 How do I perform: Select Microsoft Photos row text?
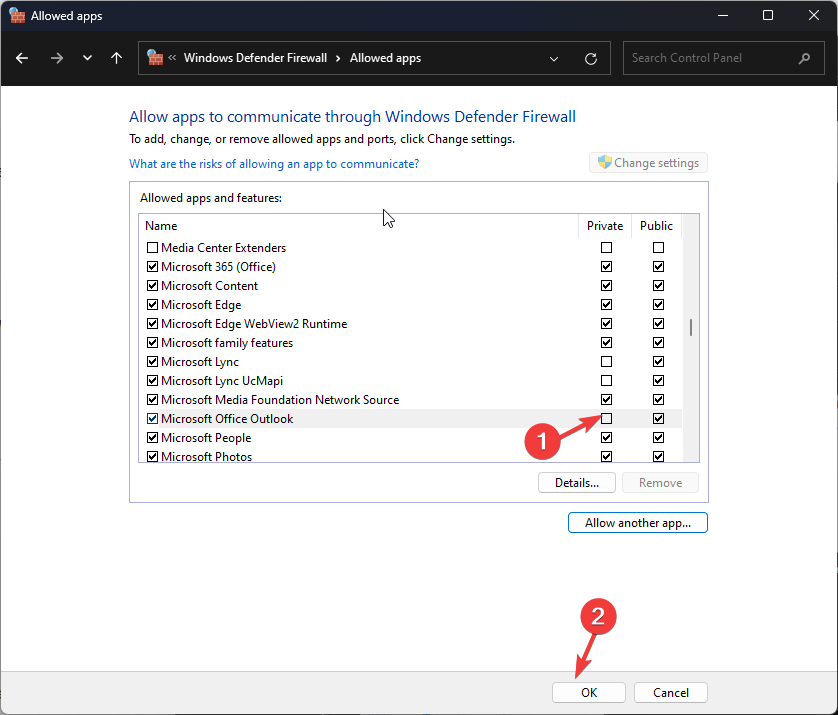point(206,456)
